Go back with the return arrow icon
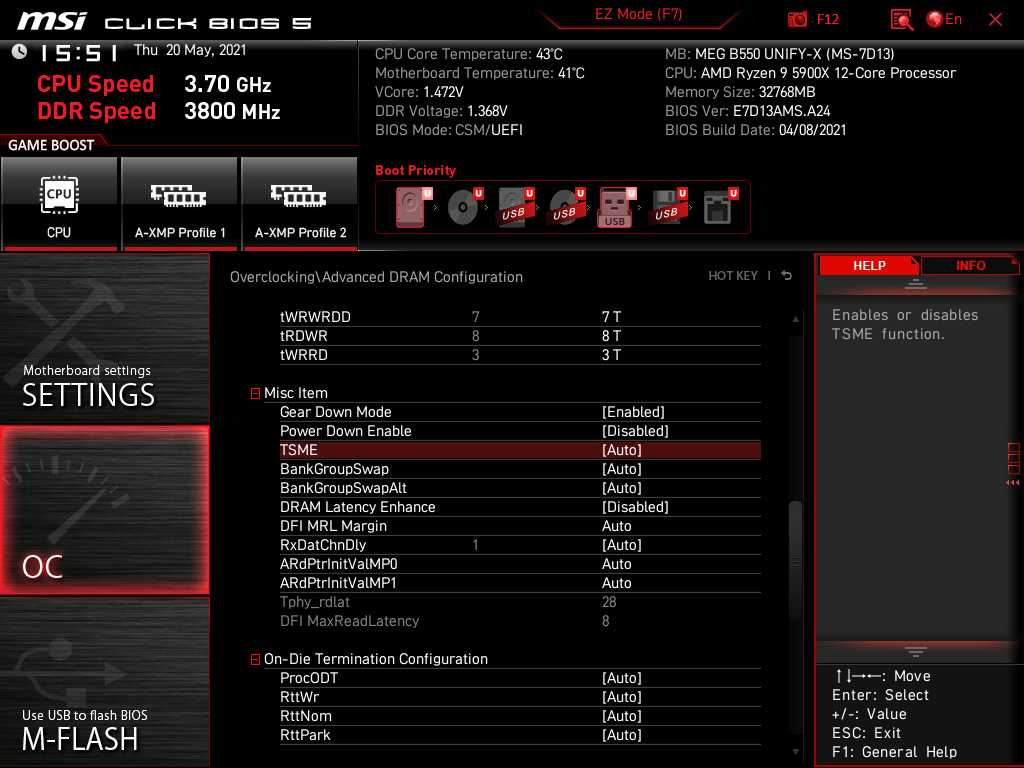The image size is (1024, 768). tap(786, 276)
